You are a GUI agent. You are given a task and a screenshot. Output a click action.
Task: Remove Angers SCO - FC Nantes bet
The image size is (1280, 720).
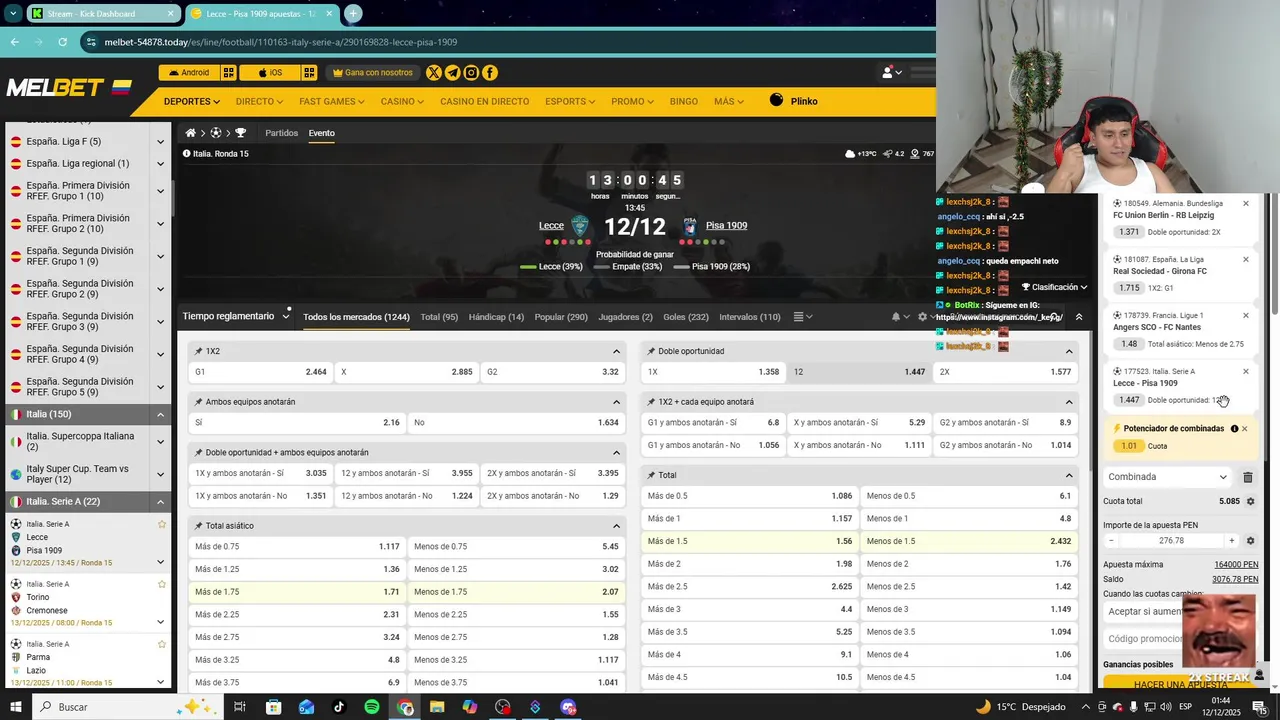[x=1246, y=315]
